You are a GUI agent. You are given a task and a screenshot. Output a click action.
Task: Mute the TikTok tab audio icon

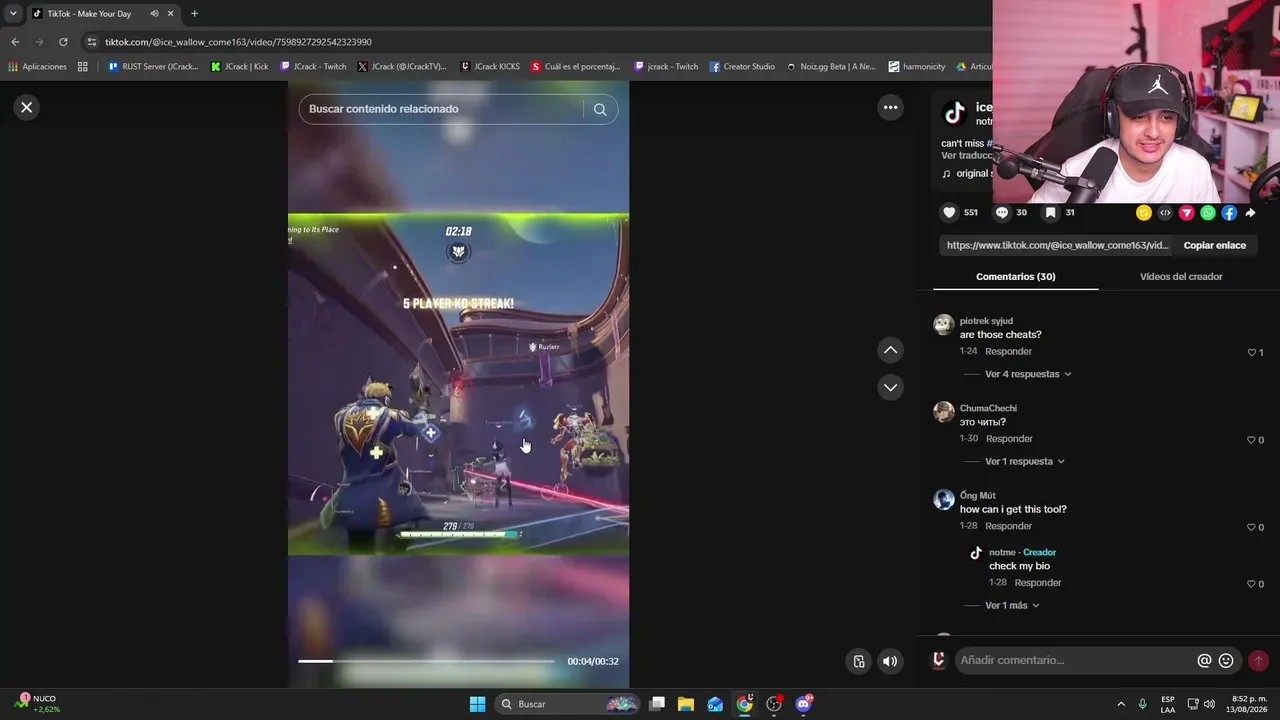[x=154, y=14]
